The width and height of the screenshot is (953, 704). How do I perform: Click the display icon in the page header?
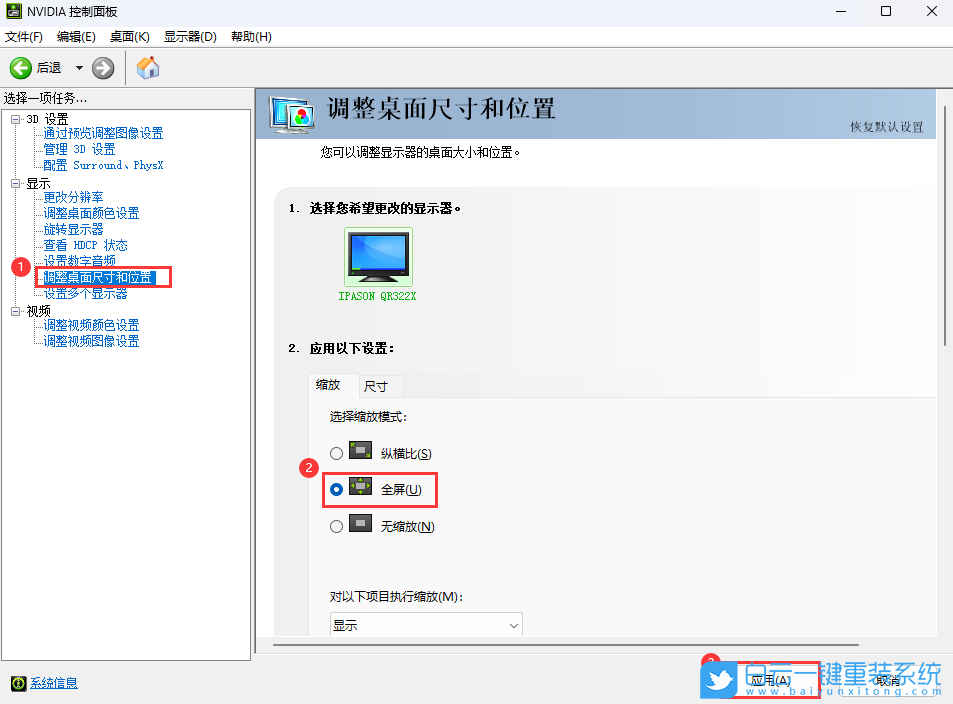(291, 115)
